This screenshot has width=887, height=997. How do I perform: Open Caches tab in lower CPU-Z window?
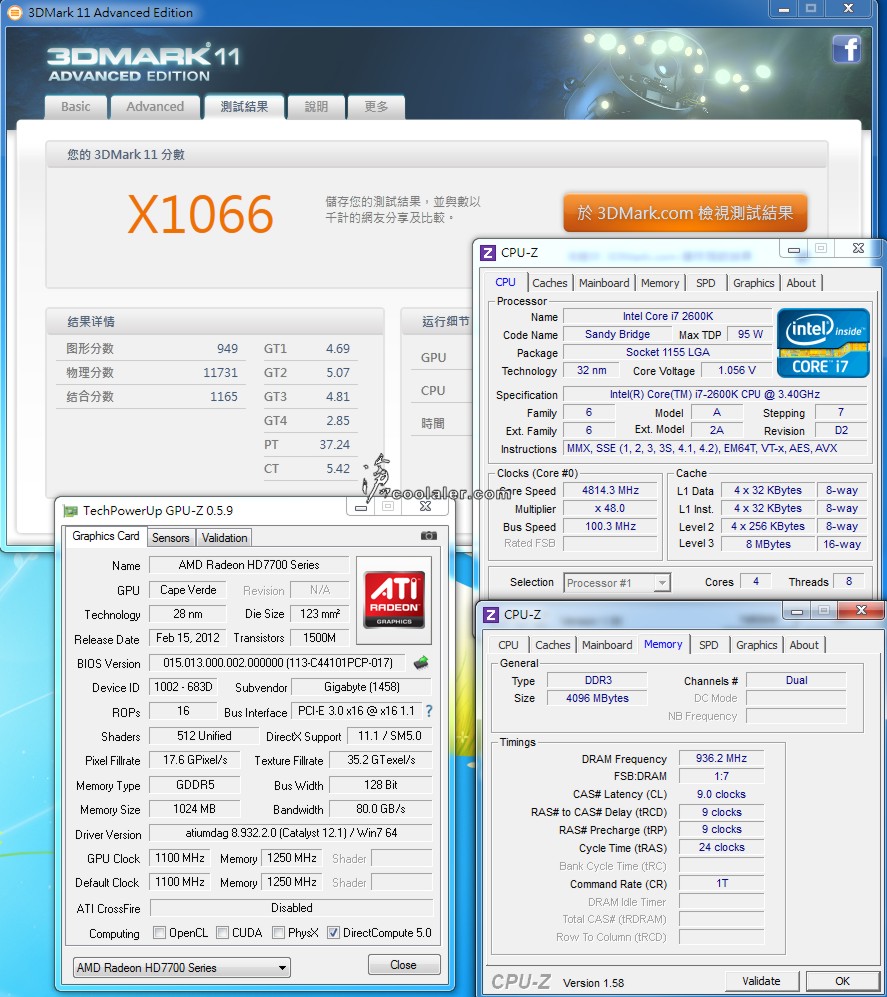coord(553,645)
